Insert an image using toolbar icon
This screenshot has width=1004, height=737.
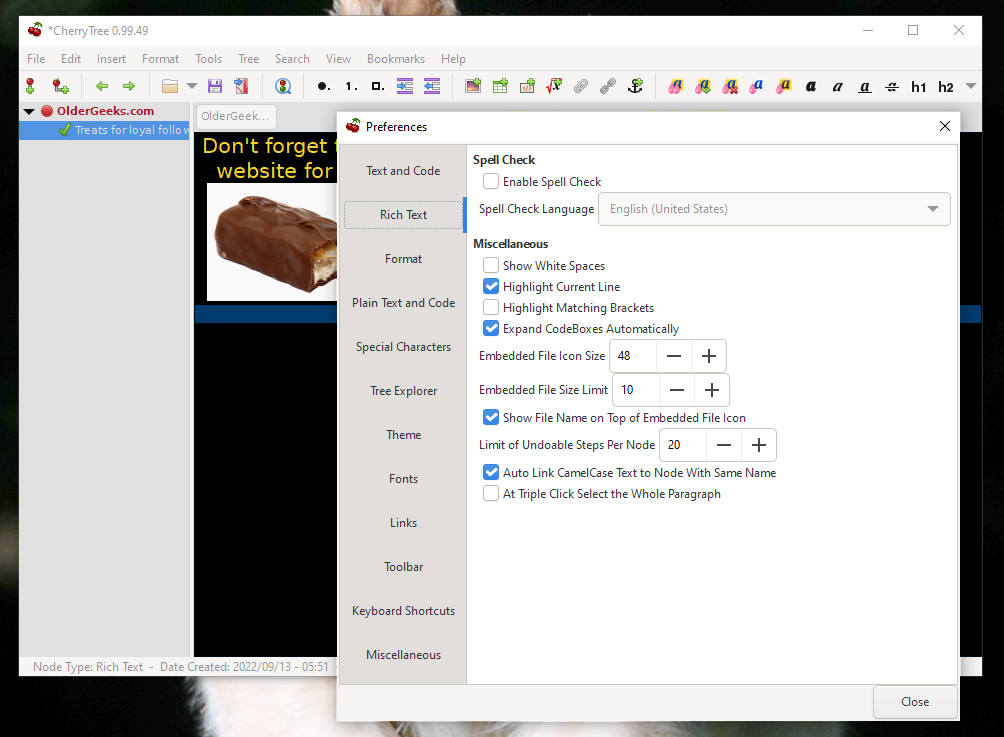pos(473,86)
